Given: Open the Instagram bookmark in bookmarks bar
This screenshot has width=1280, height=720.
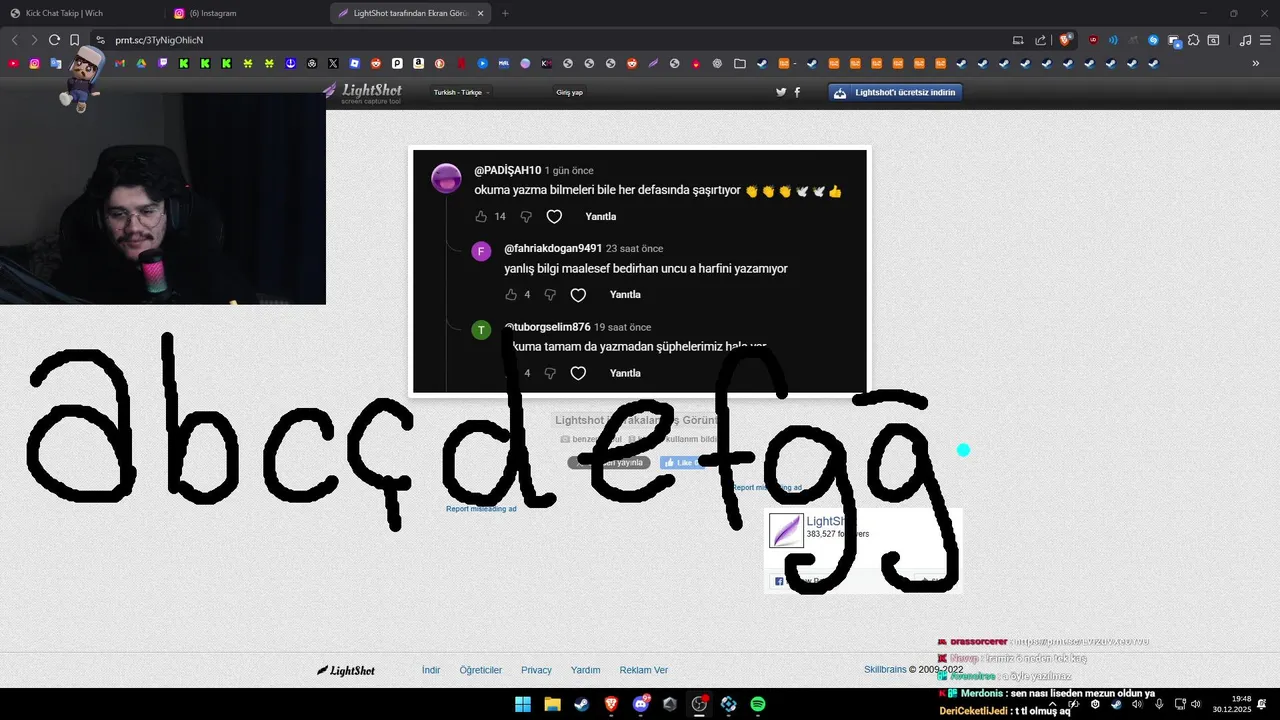Looking at the screenshot, I should click(x=34, y=63).
